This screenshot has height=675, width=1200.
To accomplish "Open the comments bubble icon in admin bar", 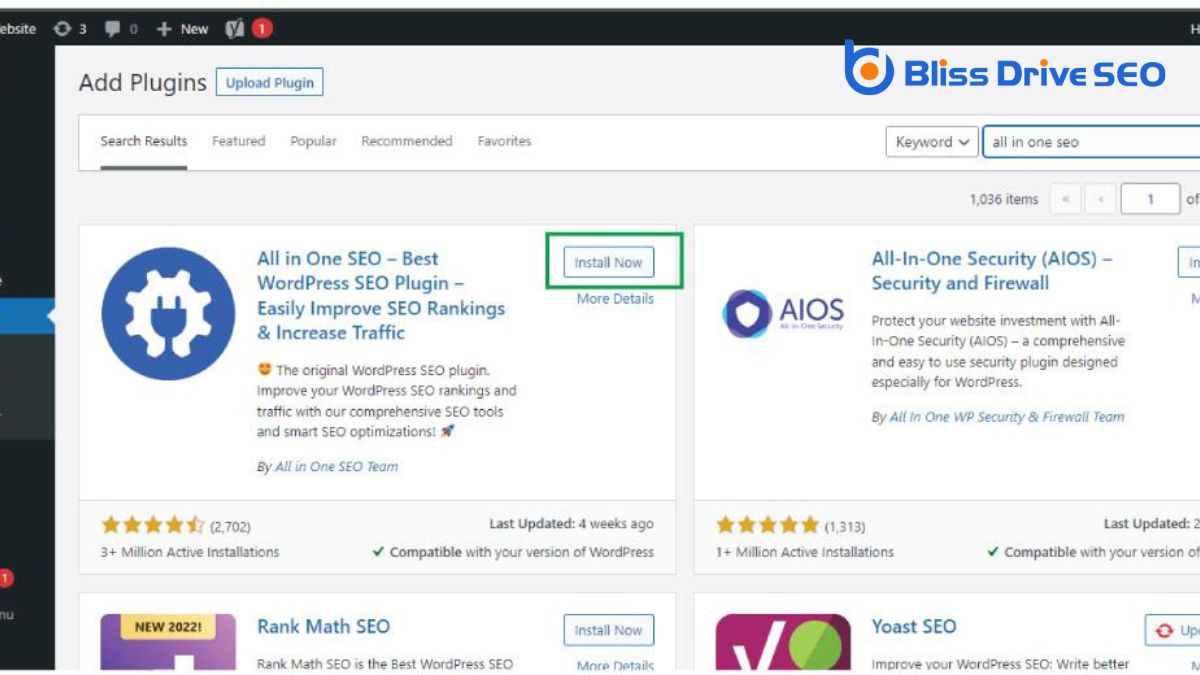I will (121, 29).
